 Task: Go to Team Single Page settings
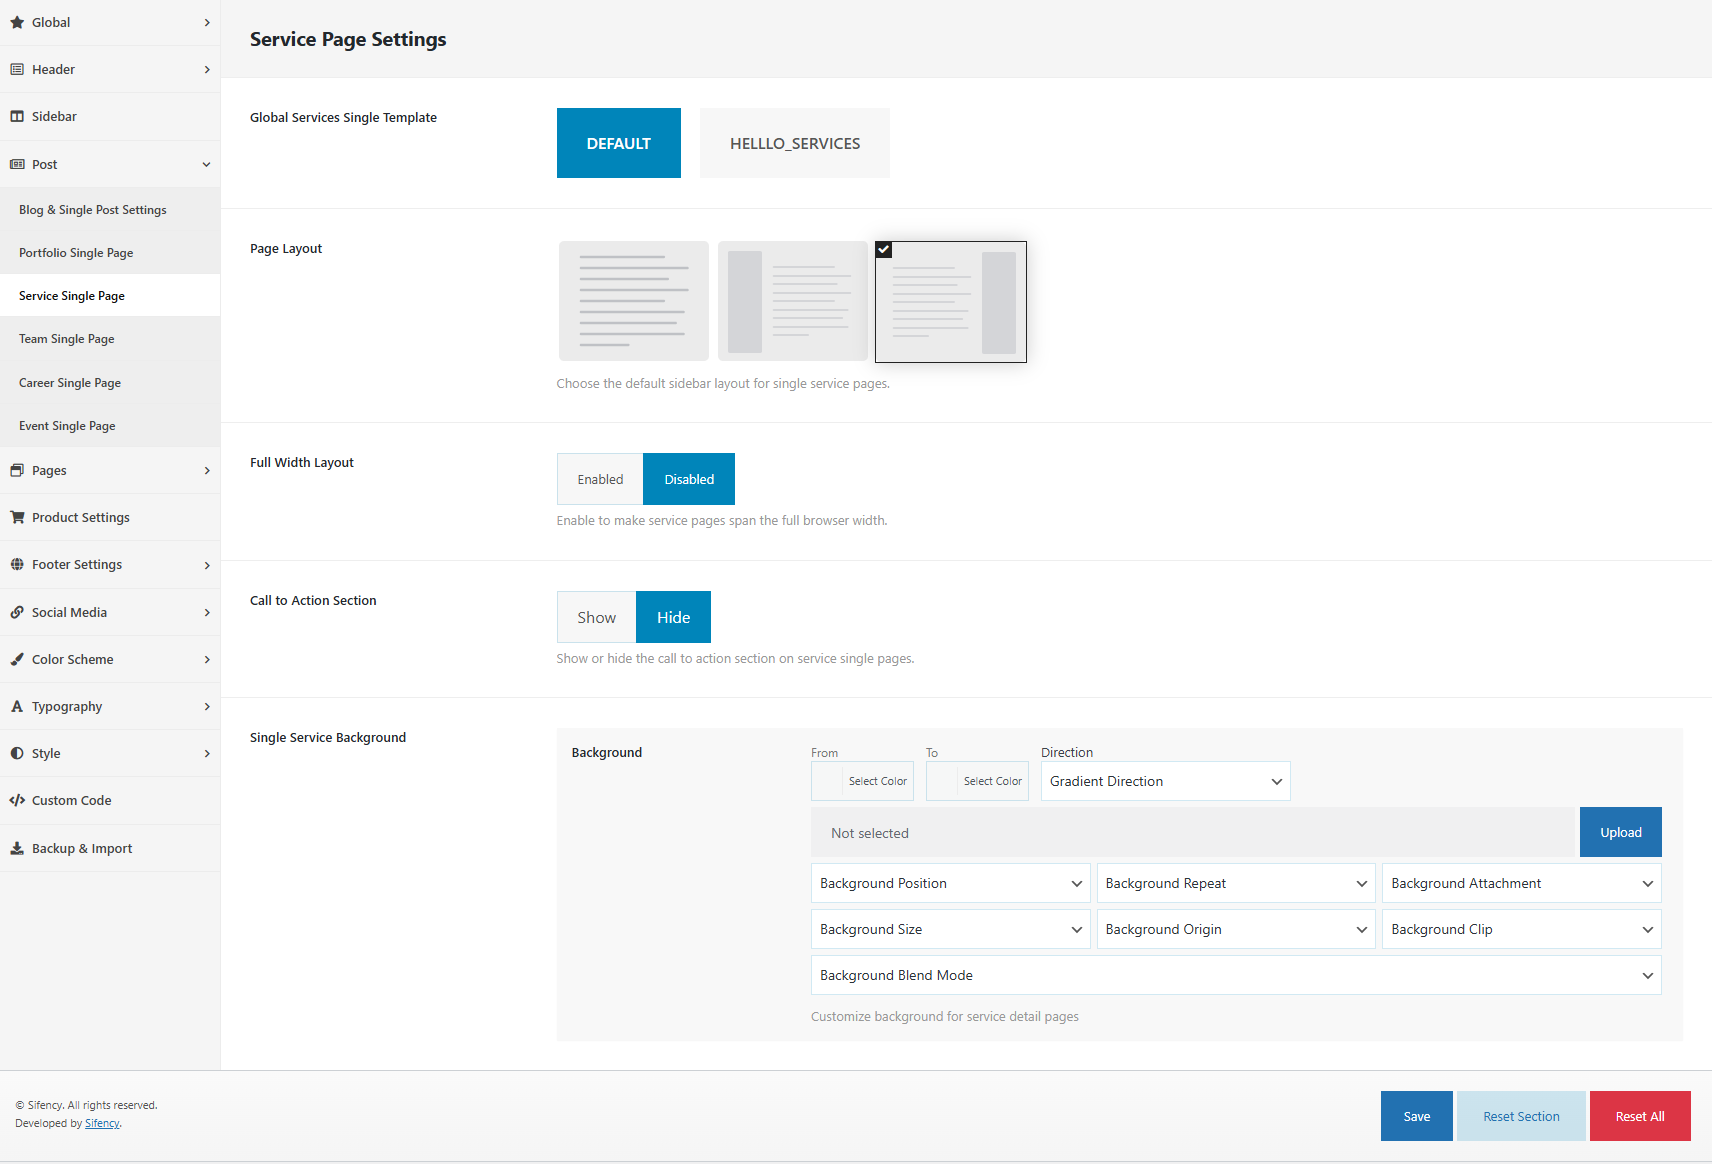[x=67, y=339]
